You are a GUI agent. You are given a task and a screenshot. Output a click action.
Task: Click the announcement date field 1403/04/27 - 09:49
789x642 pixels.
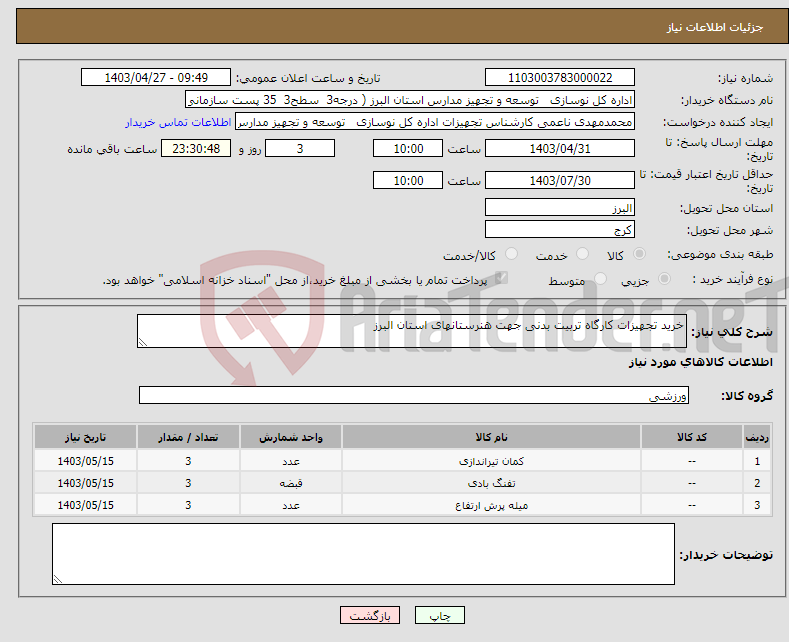(x=156, y=77)
